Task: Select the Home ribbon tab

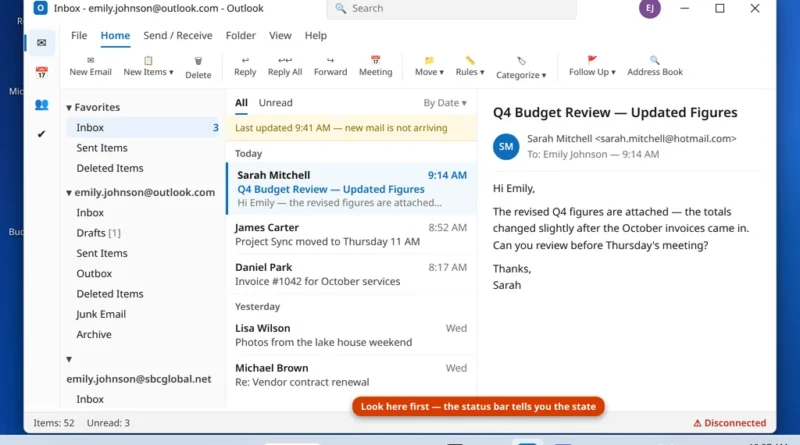Action: 115,36
